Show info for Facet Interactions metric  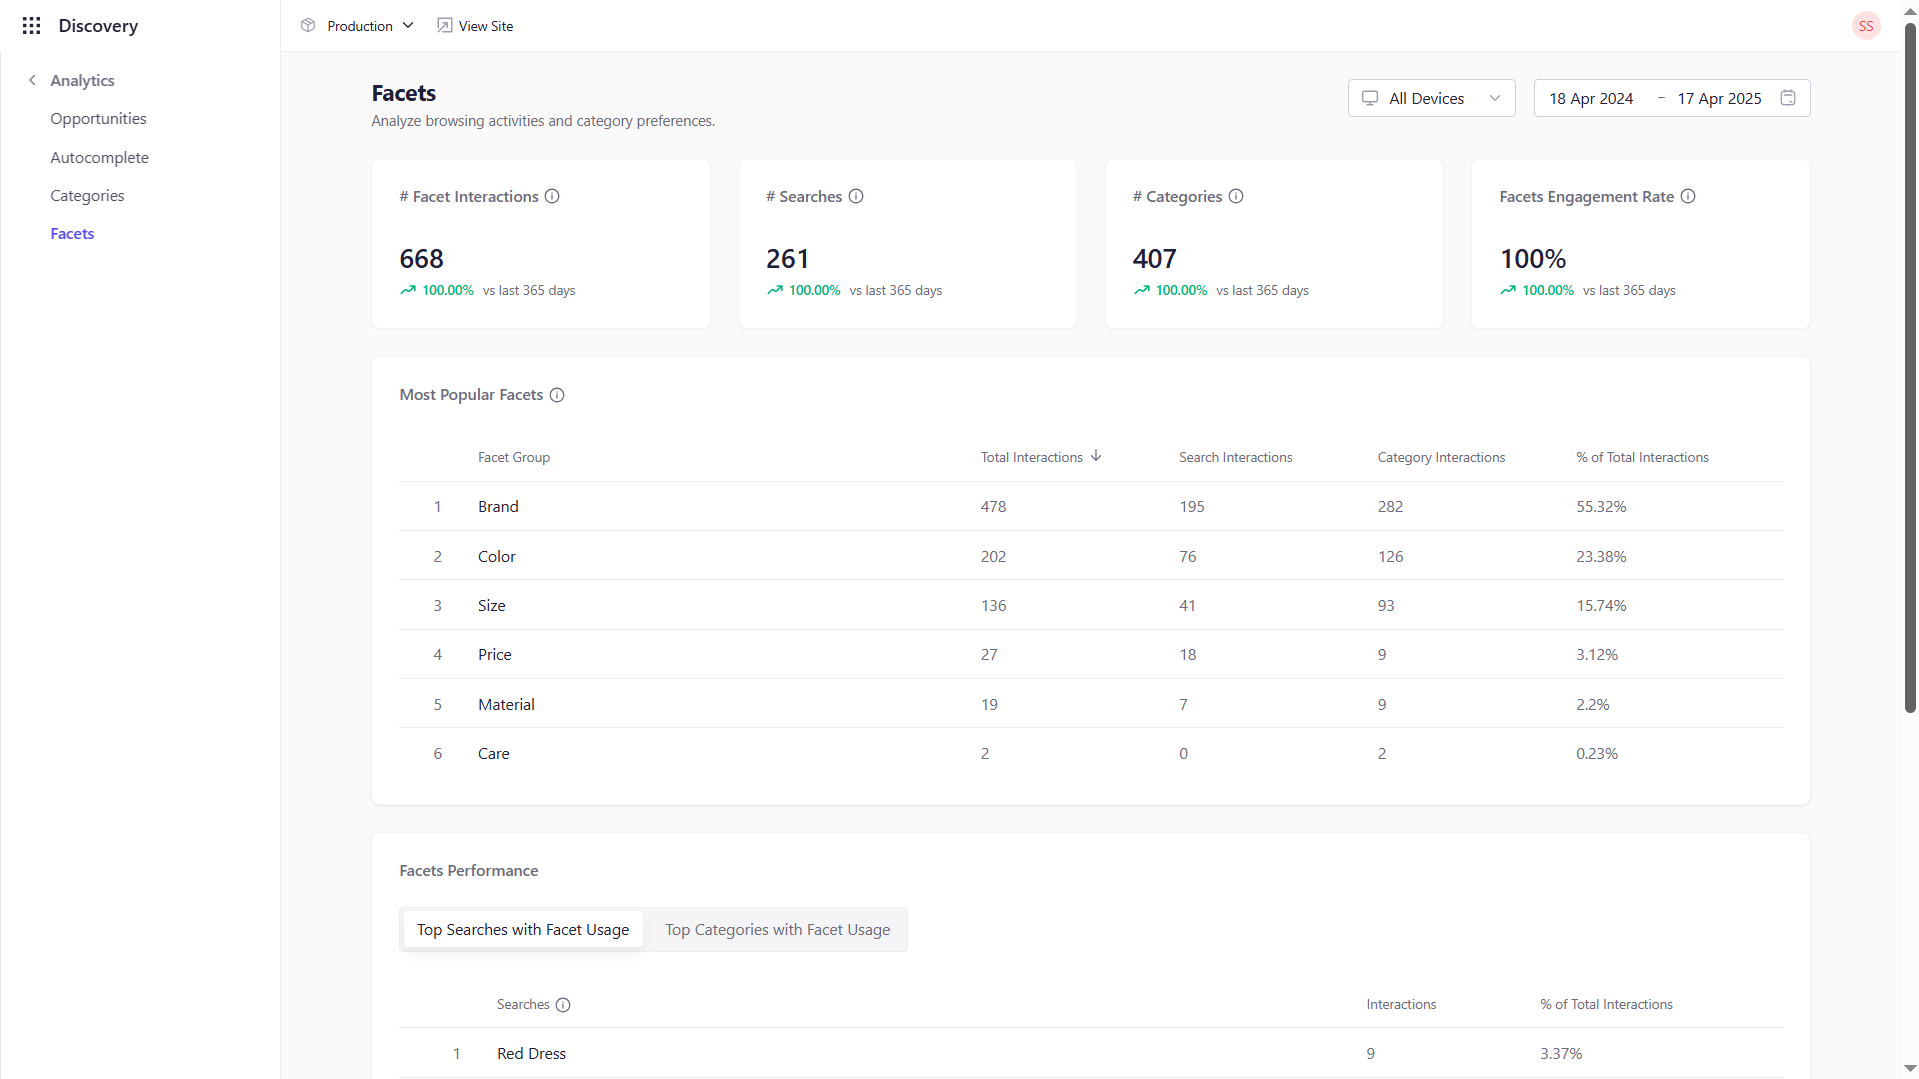click(x=552, y=196)
